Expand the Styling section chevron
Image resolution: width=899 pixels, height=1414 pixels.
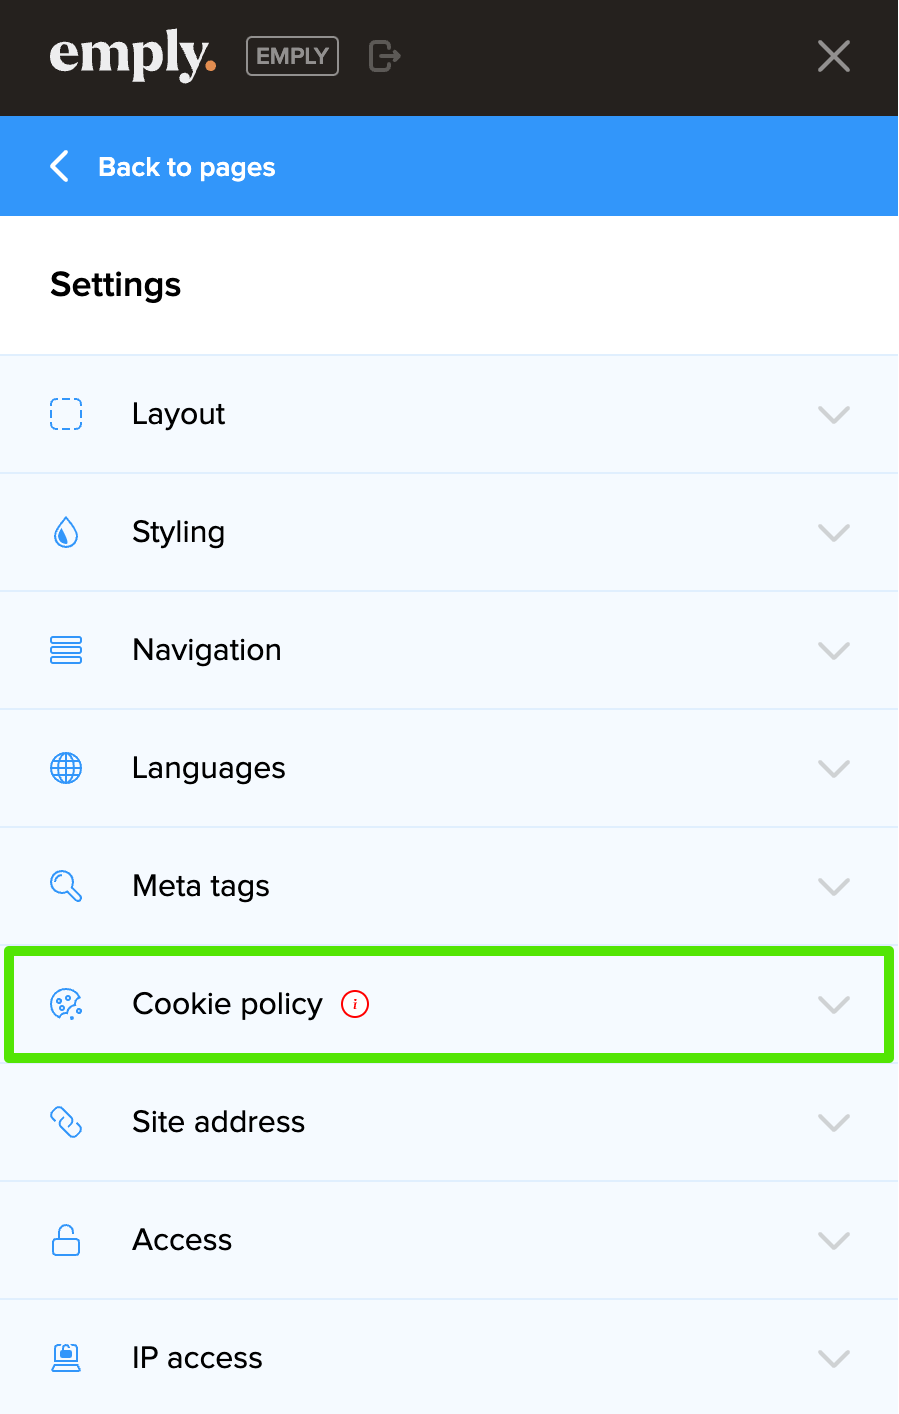tap(833, 532)
